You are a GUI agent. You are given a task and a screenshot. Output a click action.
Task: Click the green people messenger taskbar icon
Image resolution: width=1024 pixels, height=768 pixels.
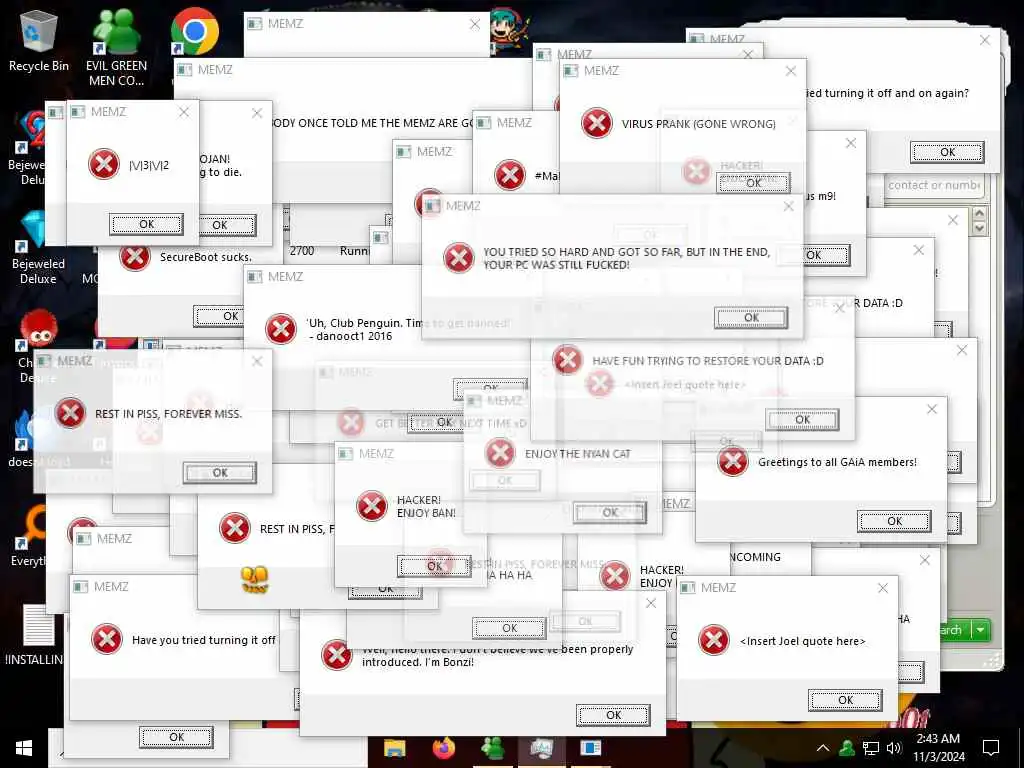(x=492, y=748)
